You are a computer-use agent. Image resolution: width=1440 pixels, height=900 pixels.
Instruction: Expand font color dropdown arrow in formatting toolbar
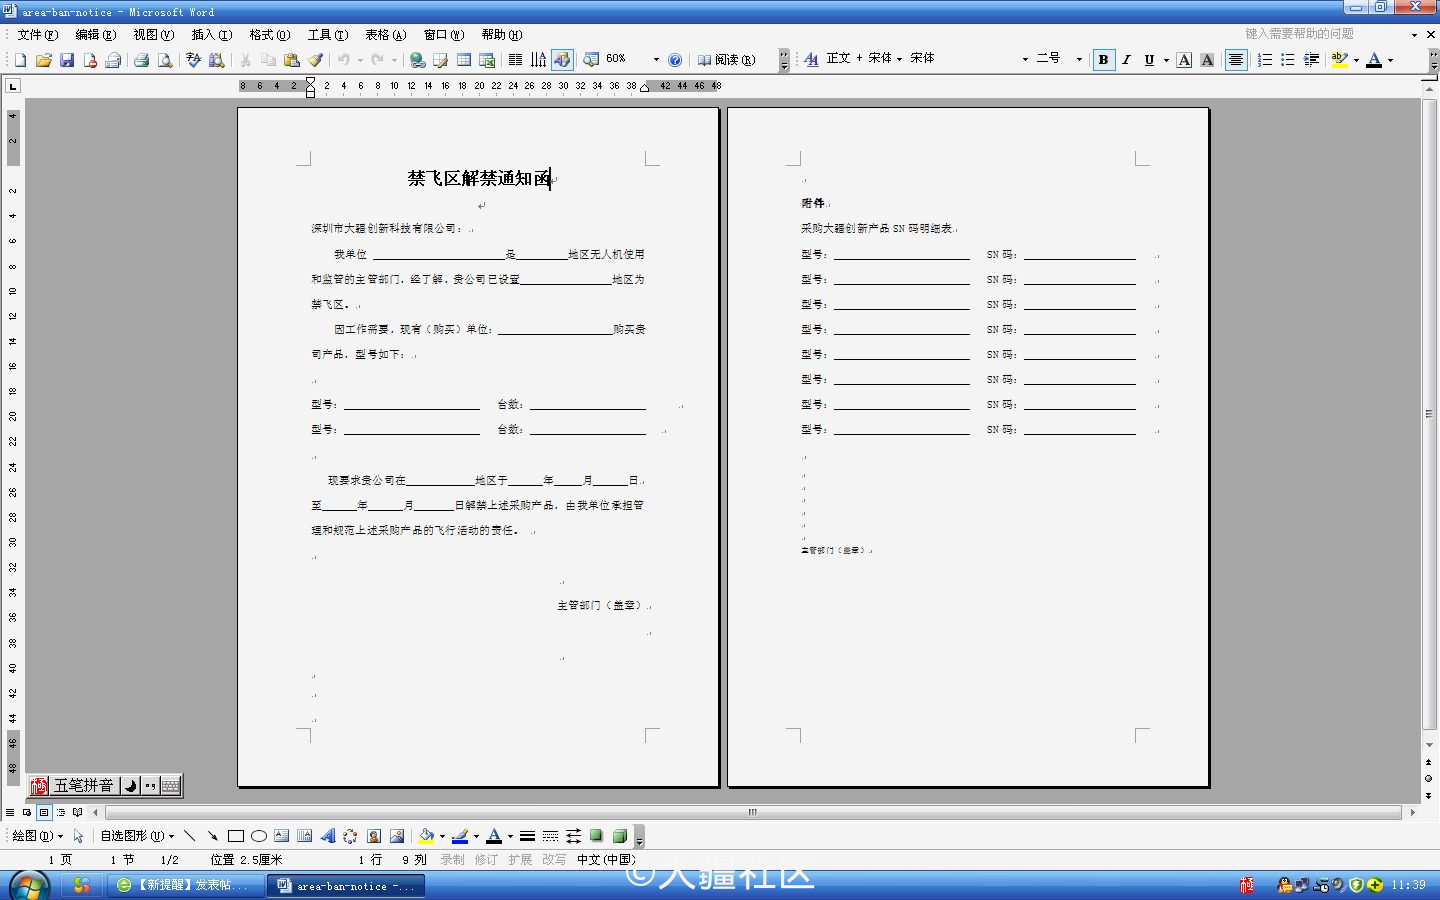[x=1390, y=60]
